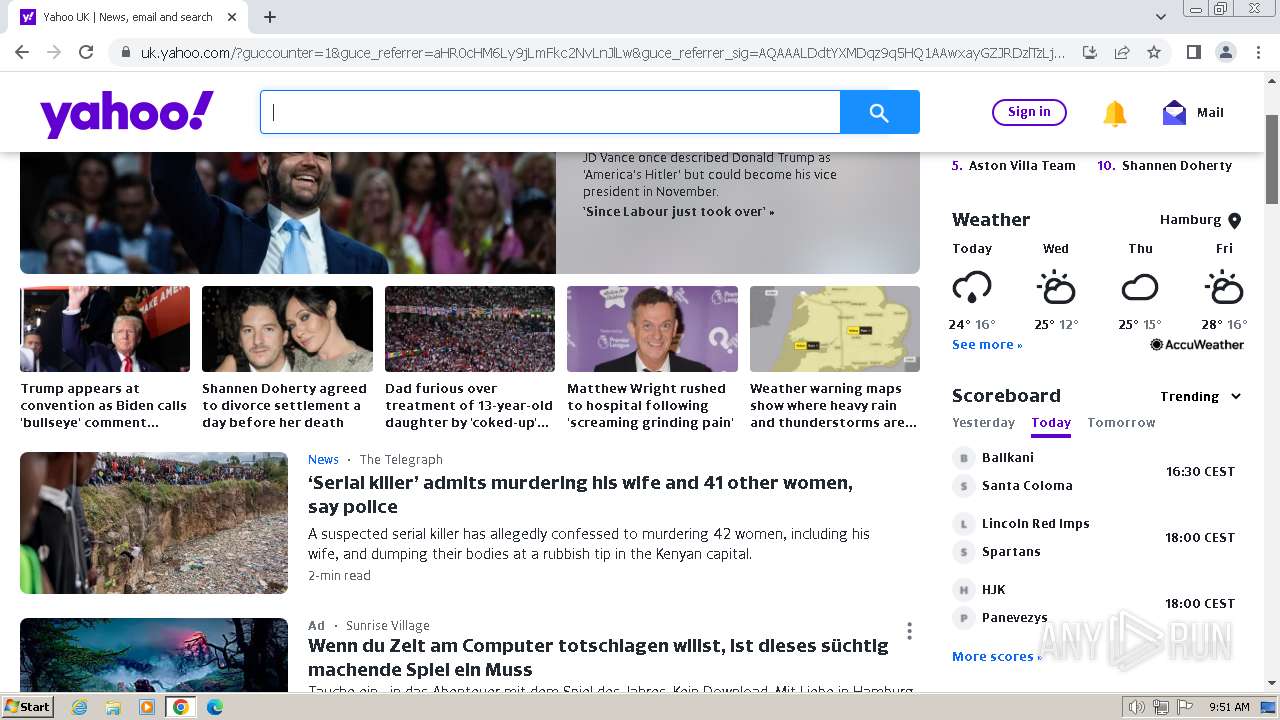Open the Windows Start menu
The width and height of the screenshot is (1280, 720).
tap(28, 707)
